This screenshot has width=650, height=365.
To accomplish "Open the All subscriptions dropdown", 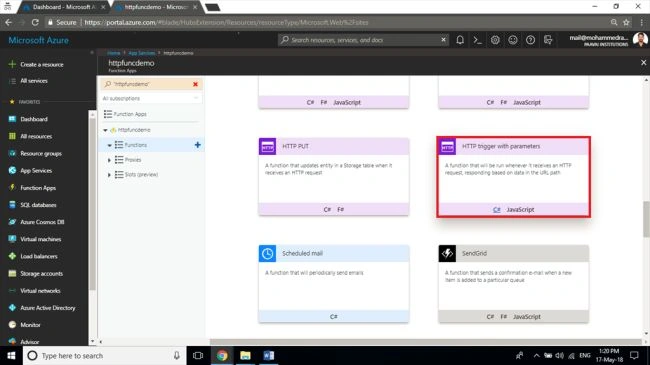I will (151, 98).
